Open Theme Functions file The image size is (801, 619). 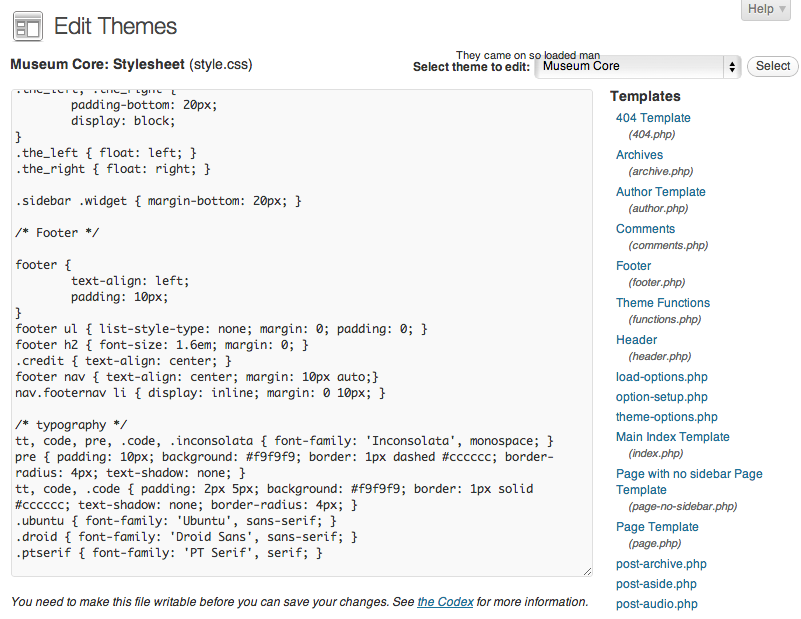663,303
